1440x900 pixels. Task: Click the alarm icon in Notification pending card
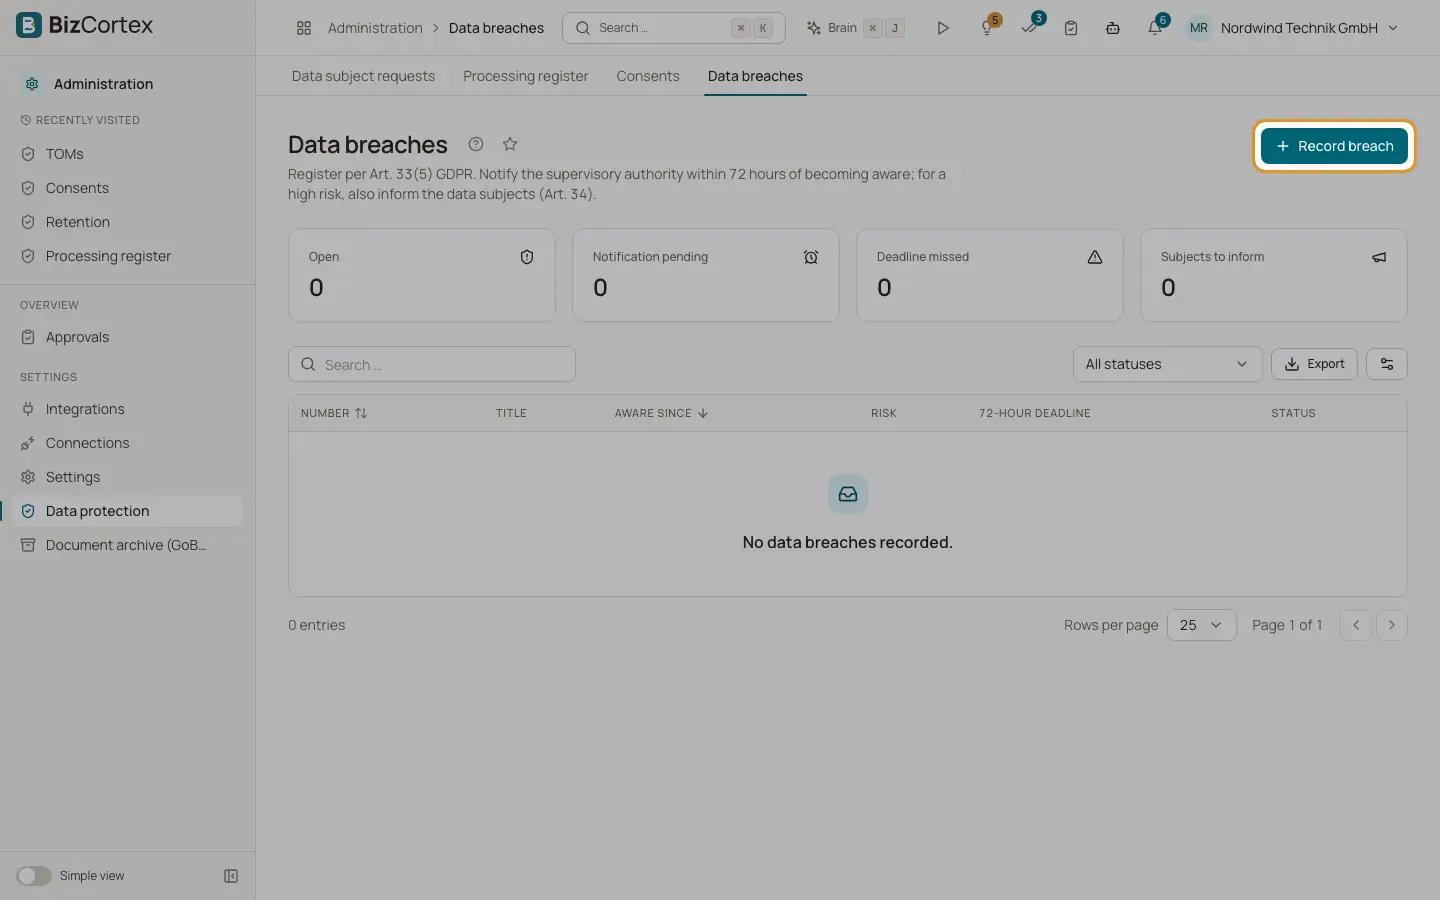coord(811,257)
